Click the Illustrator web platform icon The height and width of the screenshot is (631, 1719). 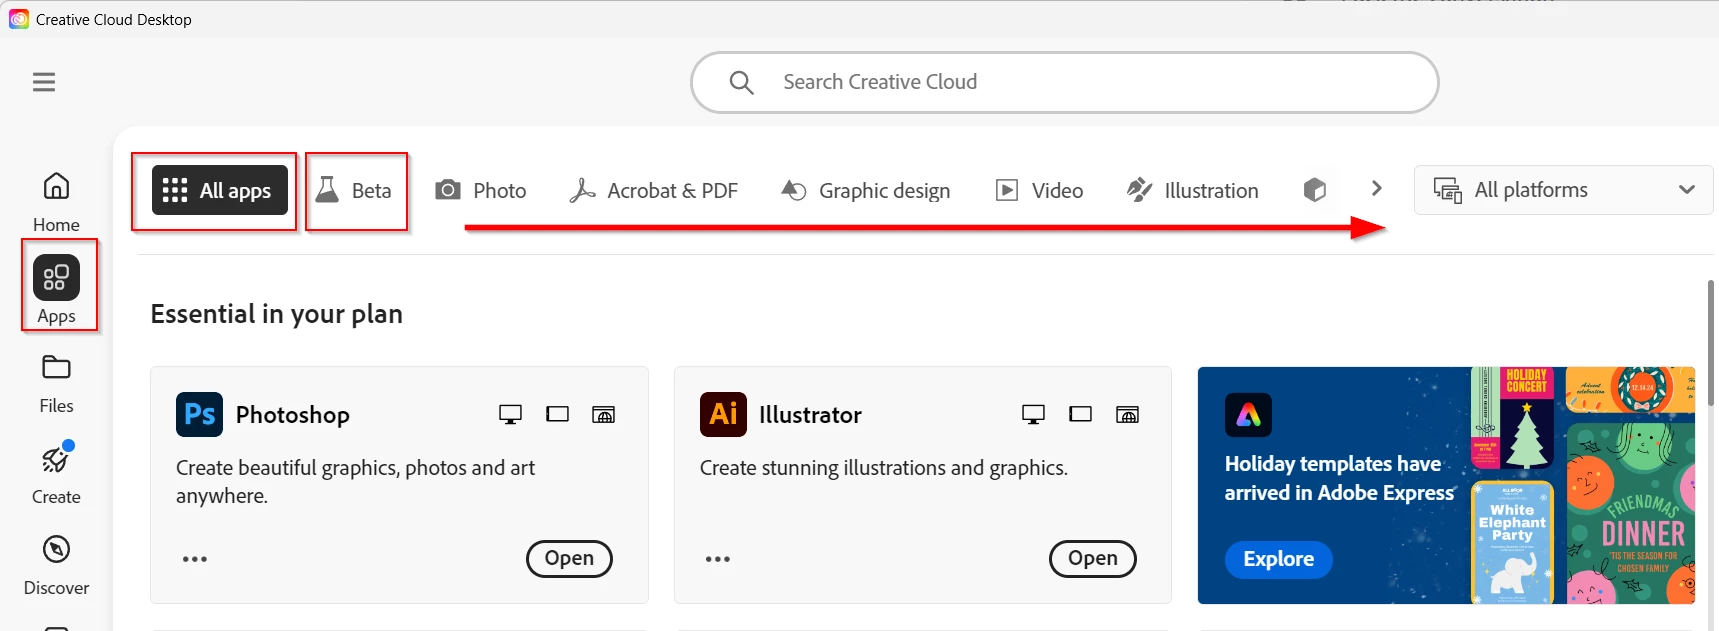point(1127,414)
